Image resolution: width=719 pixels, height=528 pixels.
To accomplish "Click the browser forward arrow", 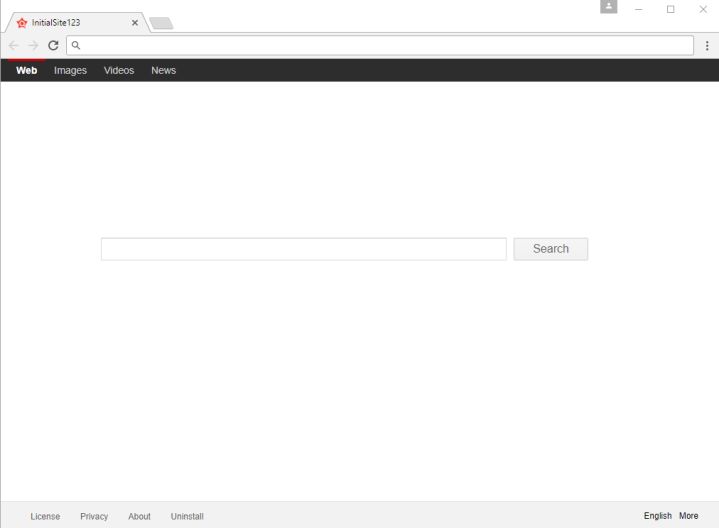I will 33,45.
